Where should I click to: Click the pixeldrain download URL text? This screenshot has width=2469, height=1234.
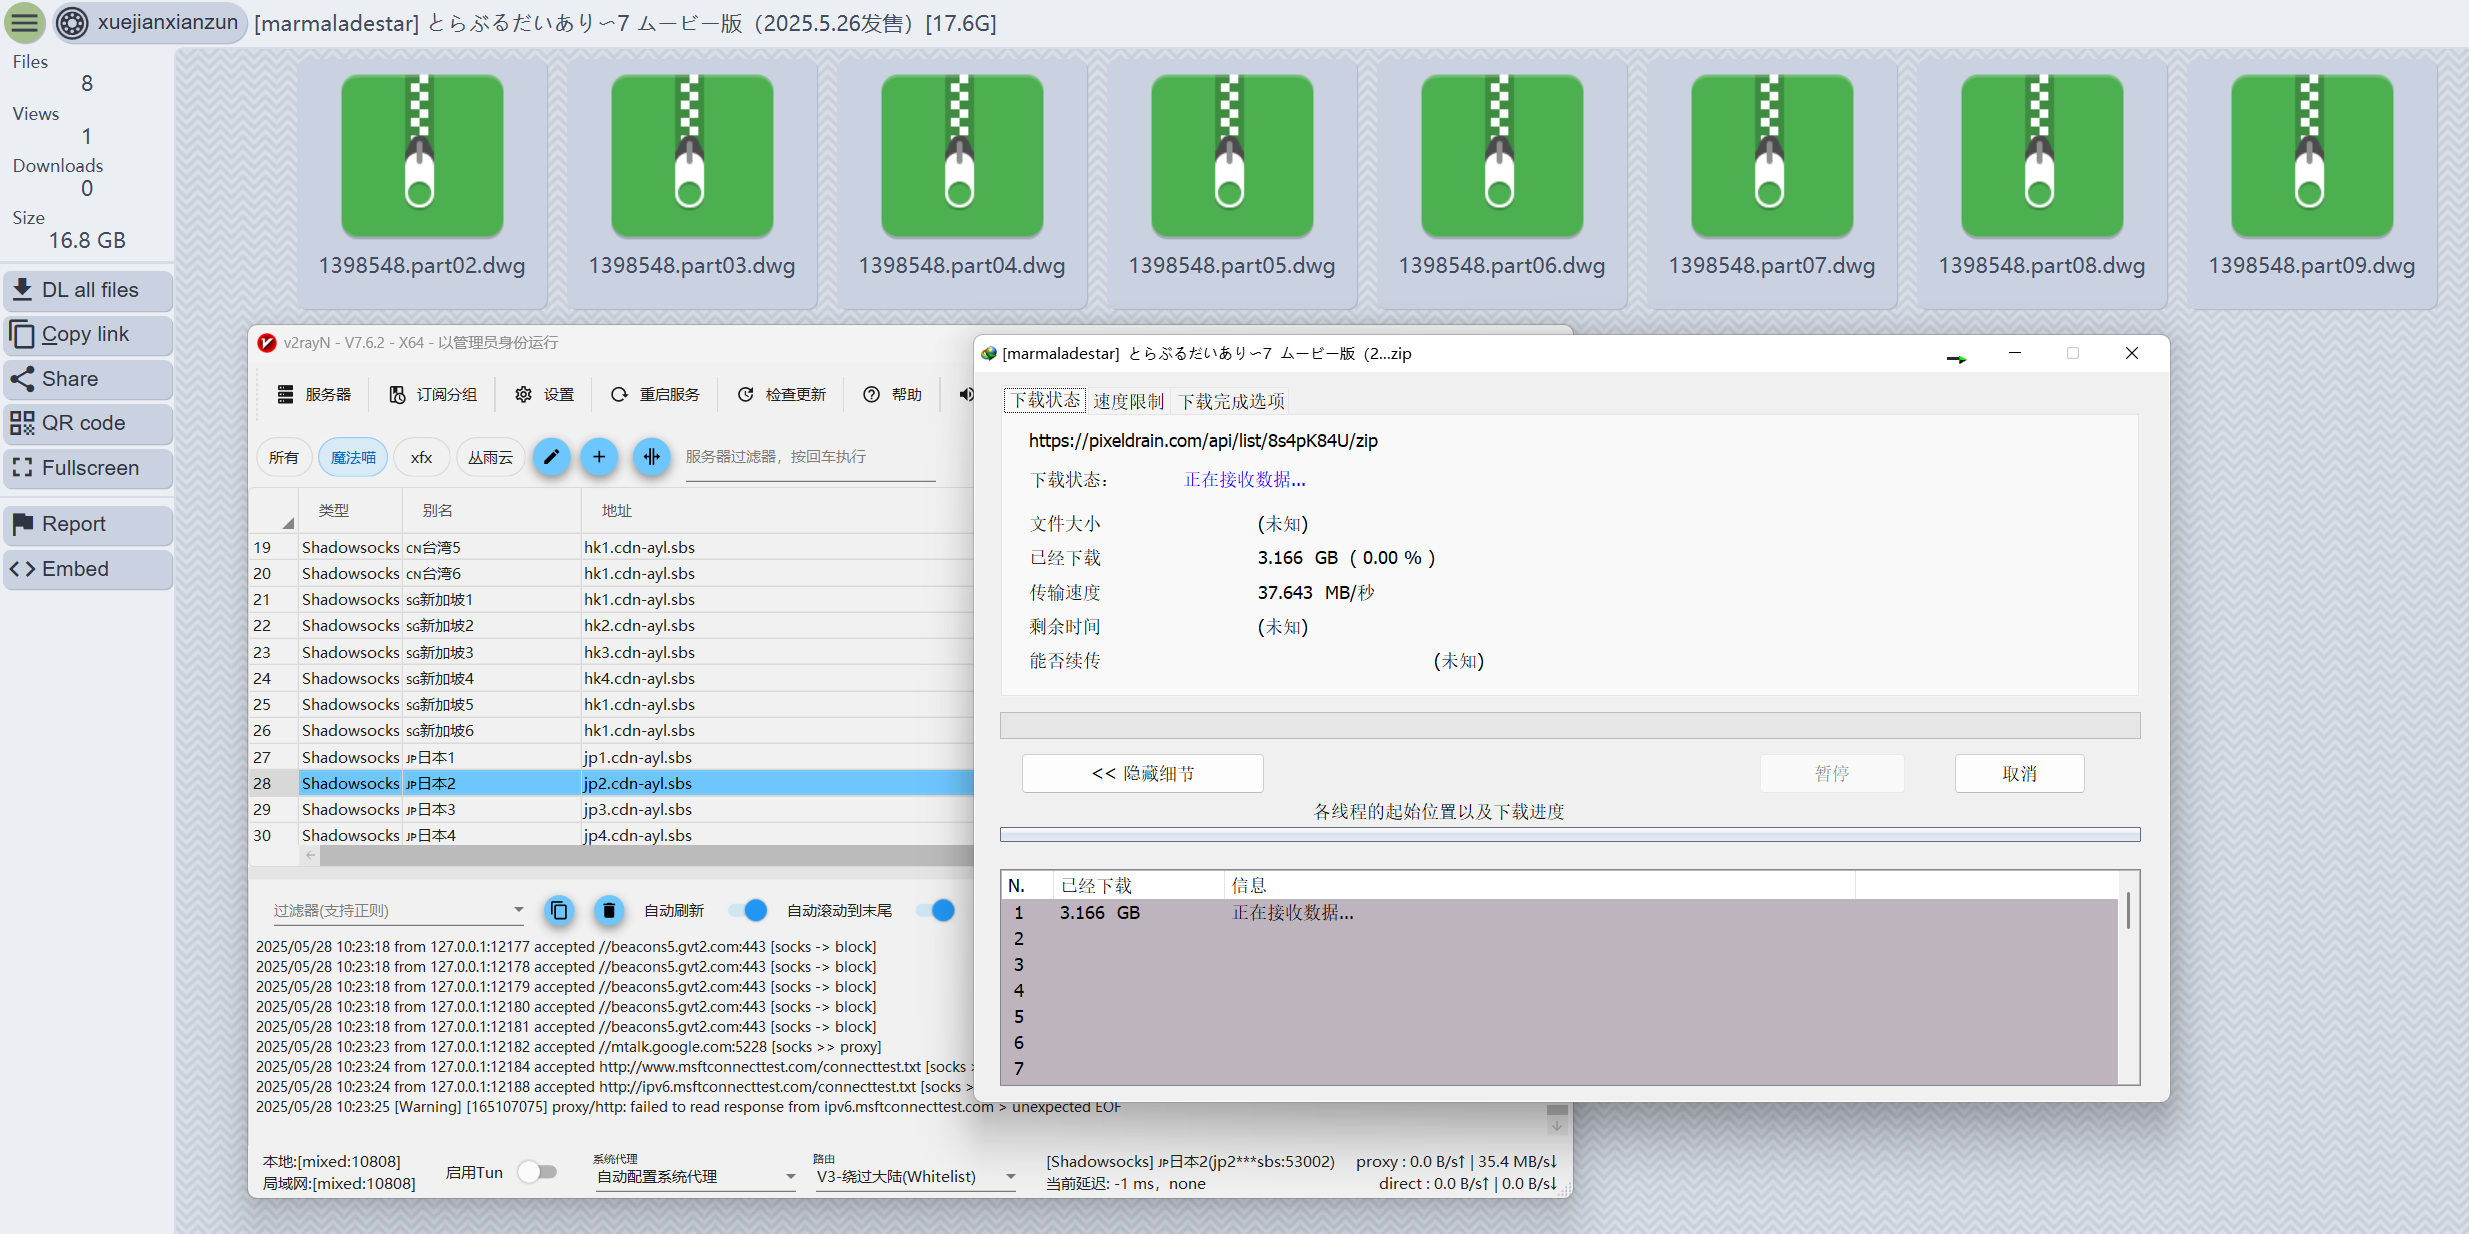point(1203,440)
